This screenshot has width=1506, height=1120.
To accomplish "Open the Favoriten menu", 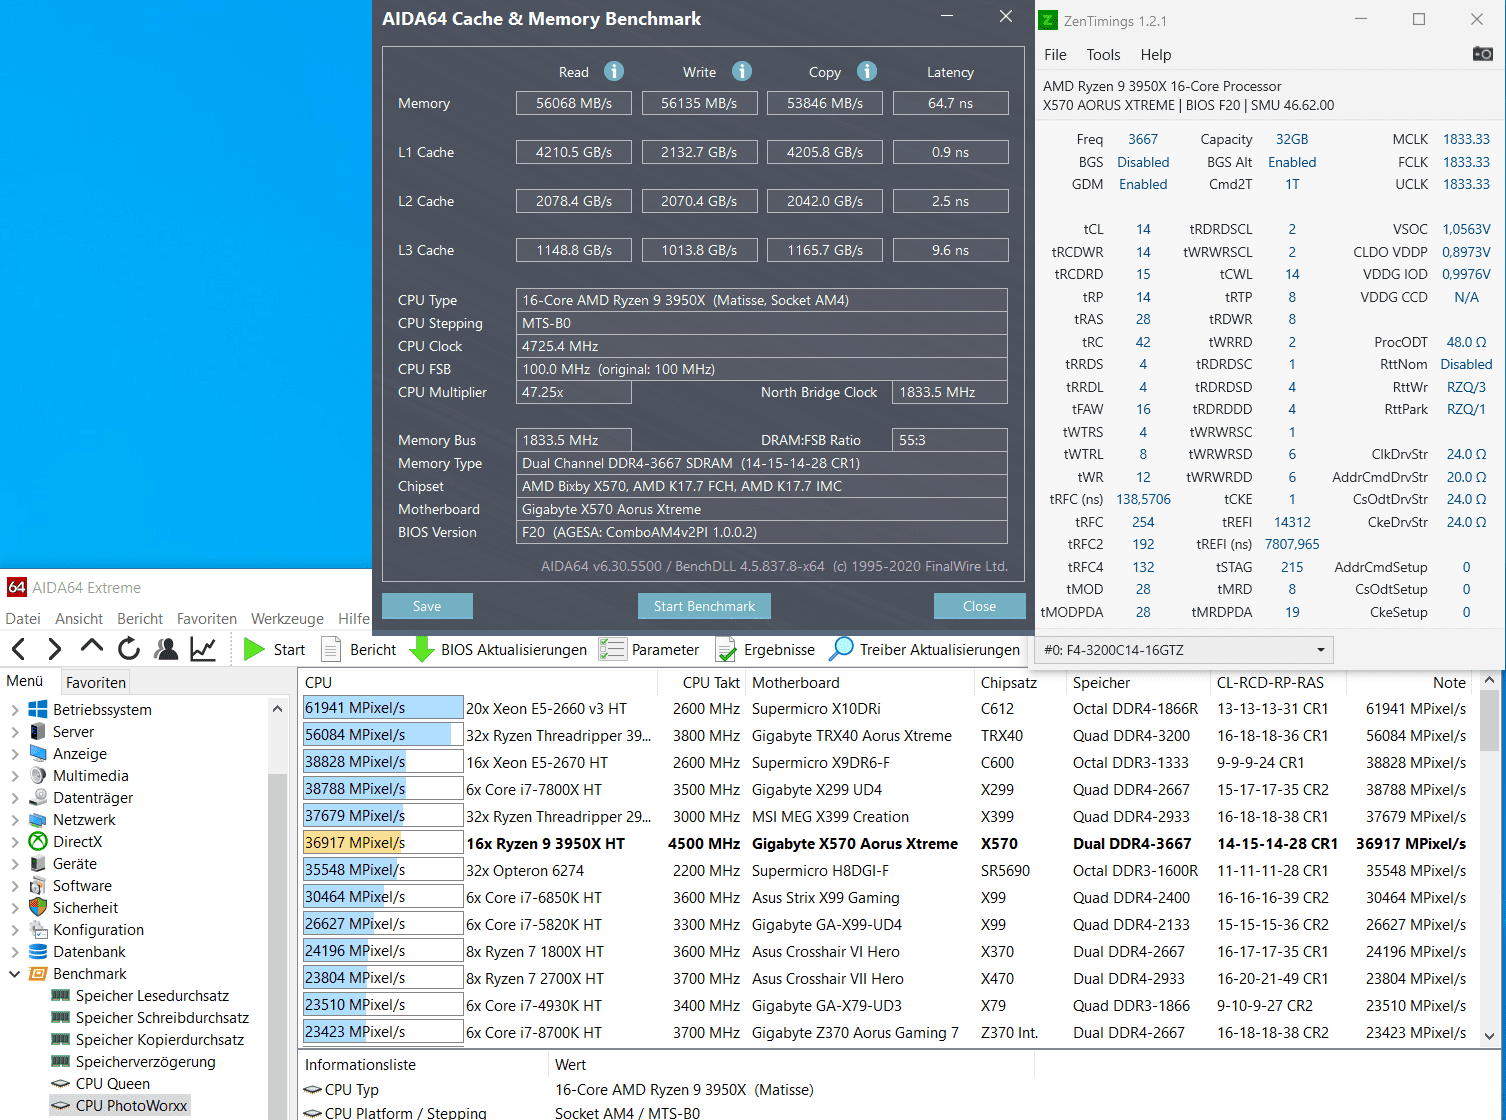I will pyautogui.click(x=207, y=619).
